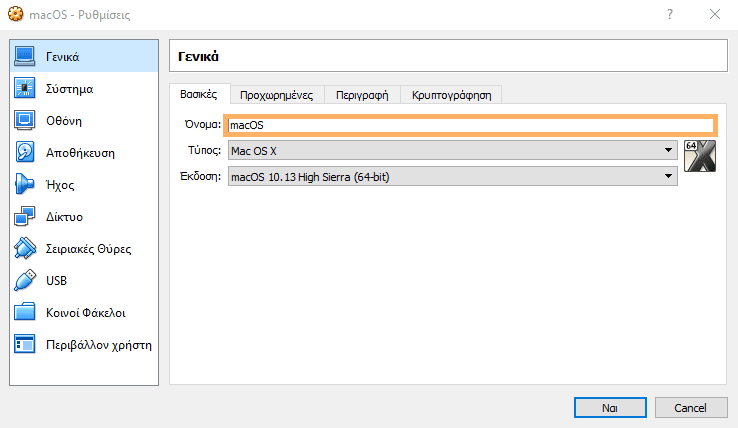Click the Αποθήκευση disk icon
Viewport: 738px width, 428px height.
(x=24, y=152)
